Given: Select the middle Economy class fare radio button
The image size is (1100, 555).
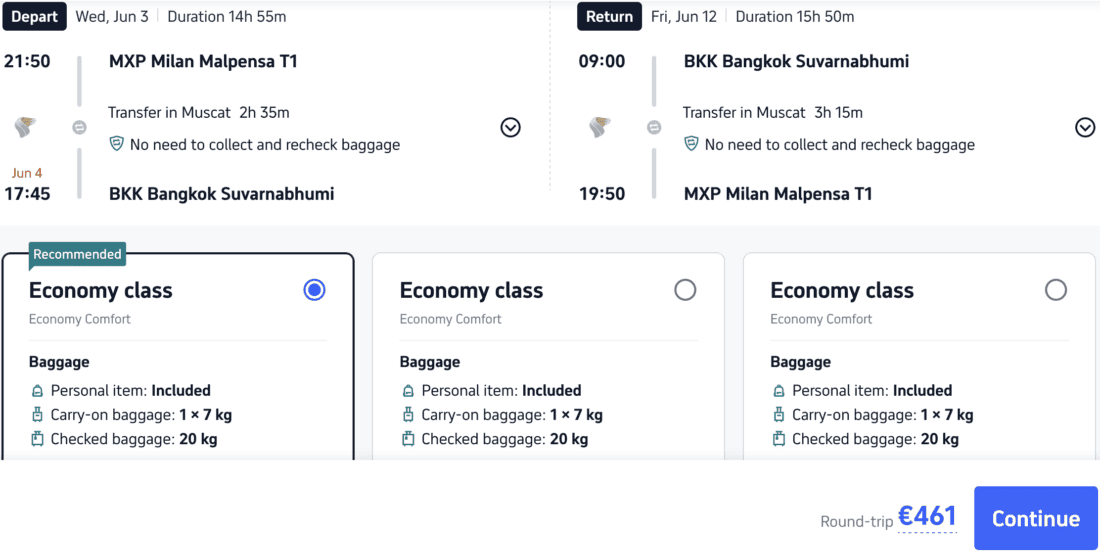Looking at the screenshot, I should click(x=685, y=290).
